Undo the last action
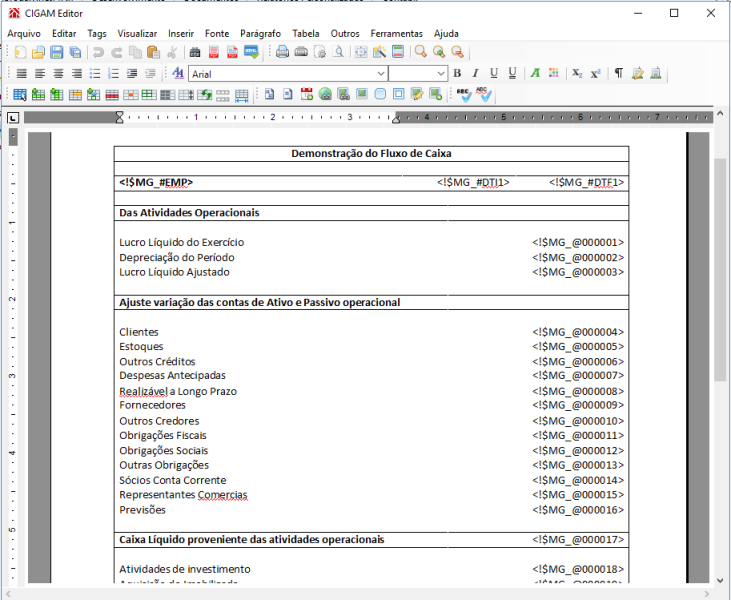The image size is (731, 600). point(98,52)
